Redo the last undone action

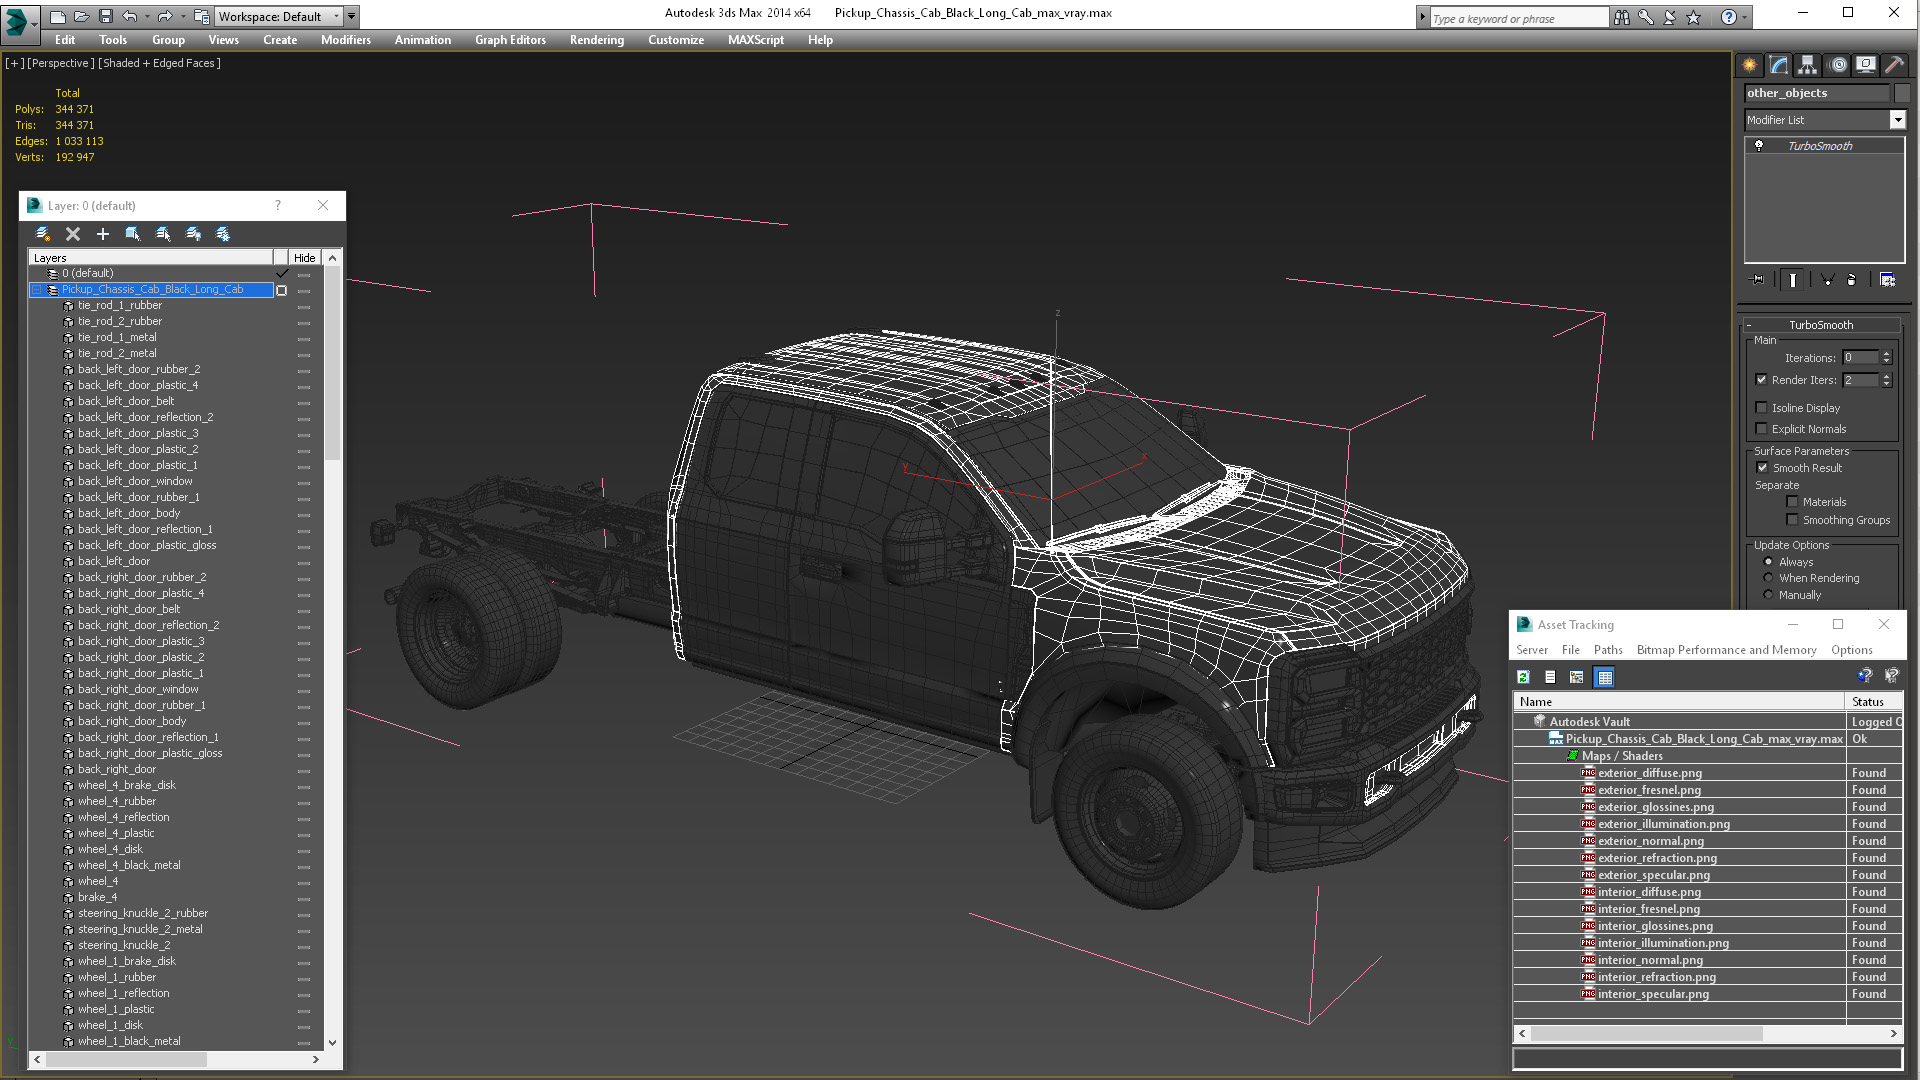[x=164, y=16]
